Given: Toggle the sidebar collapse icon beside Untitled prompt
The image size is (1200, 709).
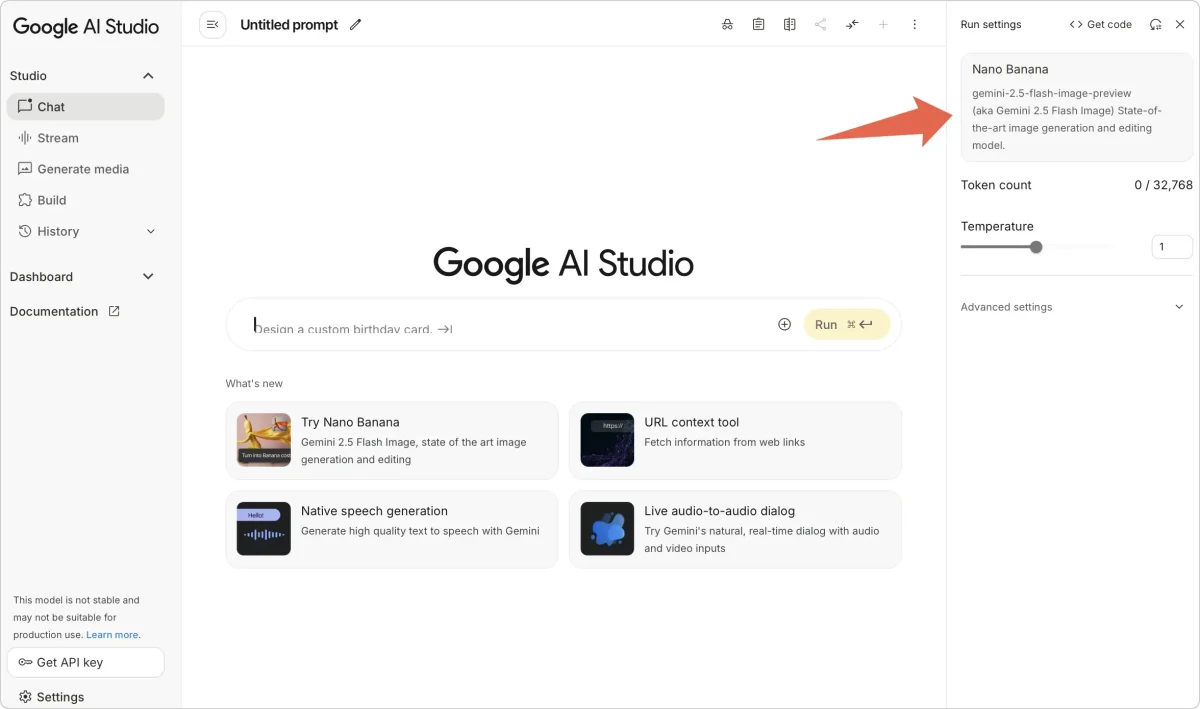Looking at the screenshot, I should pyautogui.click(x=212, y=24).
